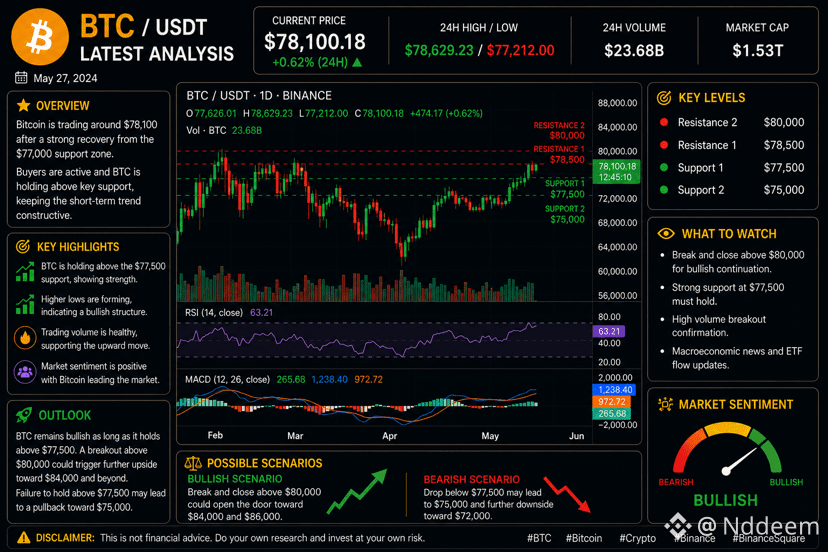
Task: Select the flame icon beside 'Trading volume is healthy'
Action: point(25,338)
